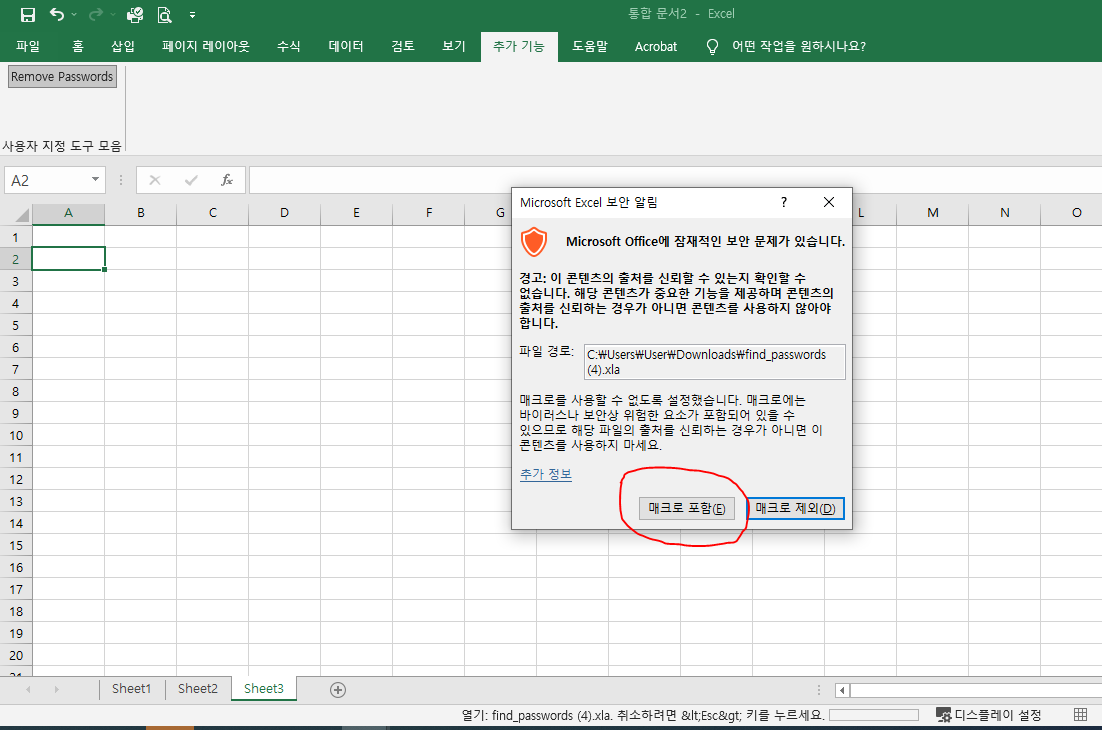Image resolution: width=1102 pixels, height=730 pixels.
Task: Undo the last action
Action: (x=57, y=14)
